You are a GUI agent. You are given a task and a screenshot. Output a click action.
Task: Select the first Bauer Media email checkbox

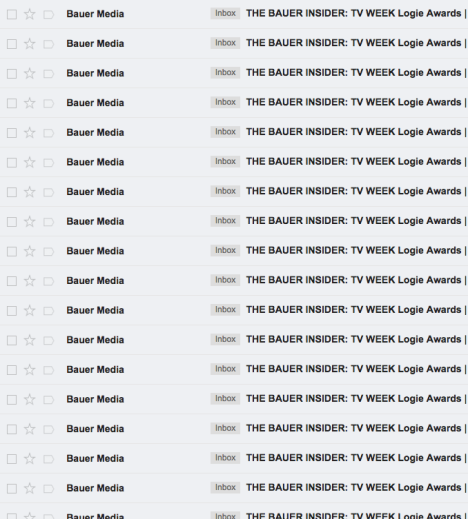(x=12, y=14)
